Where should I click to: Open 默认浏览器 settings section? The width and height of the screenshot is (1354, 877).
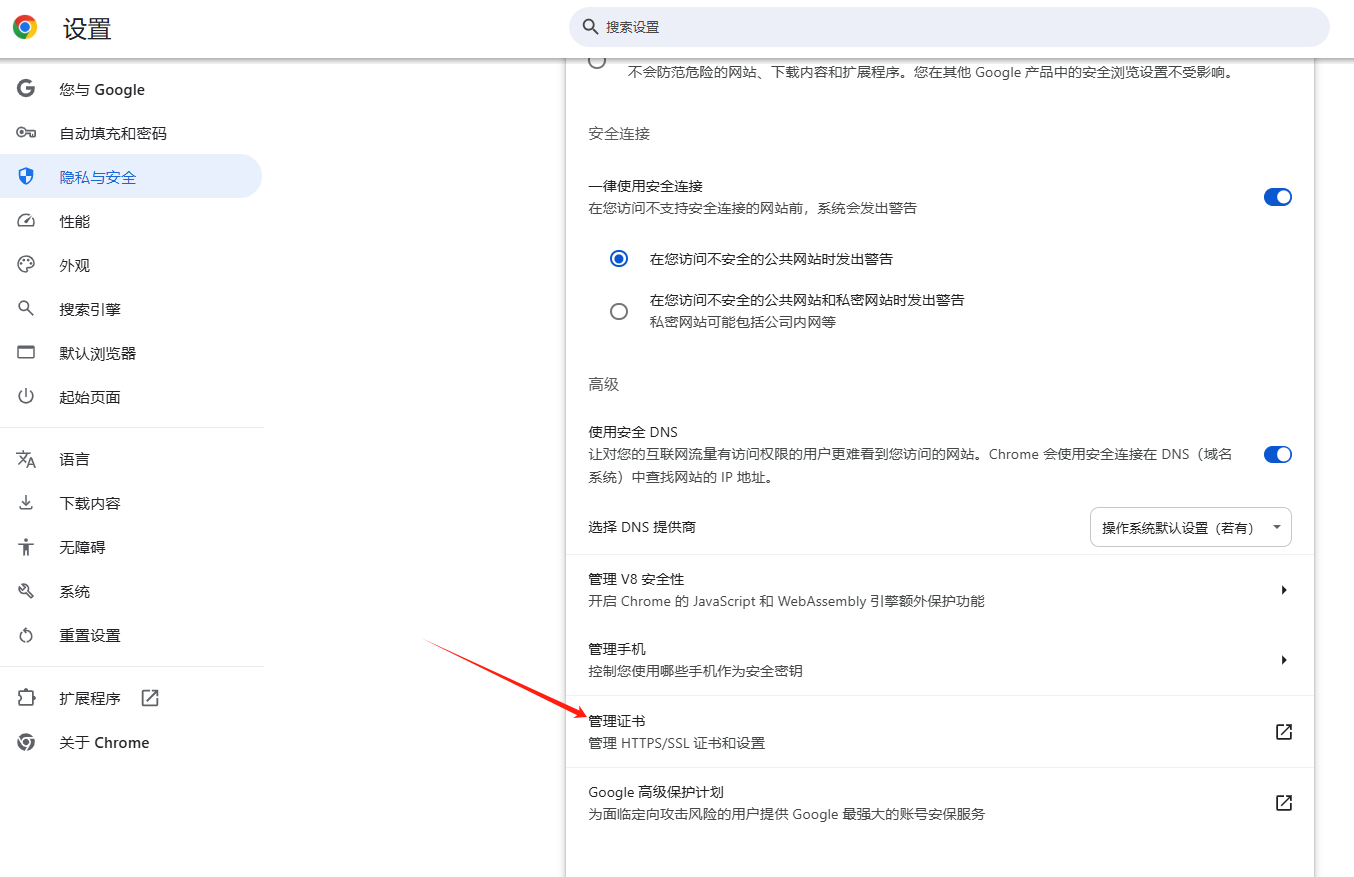coord(131,353)
